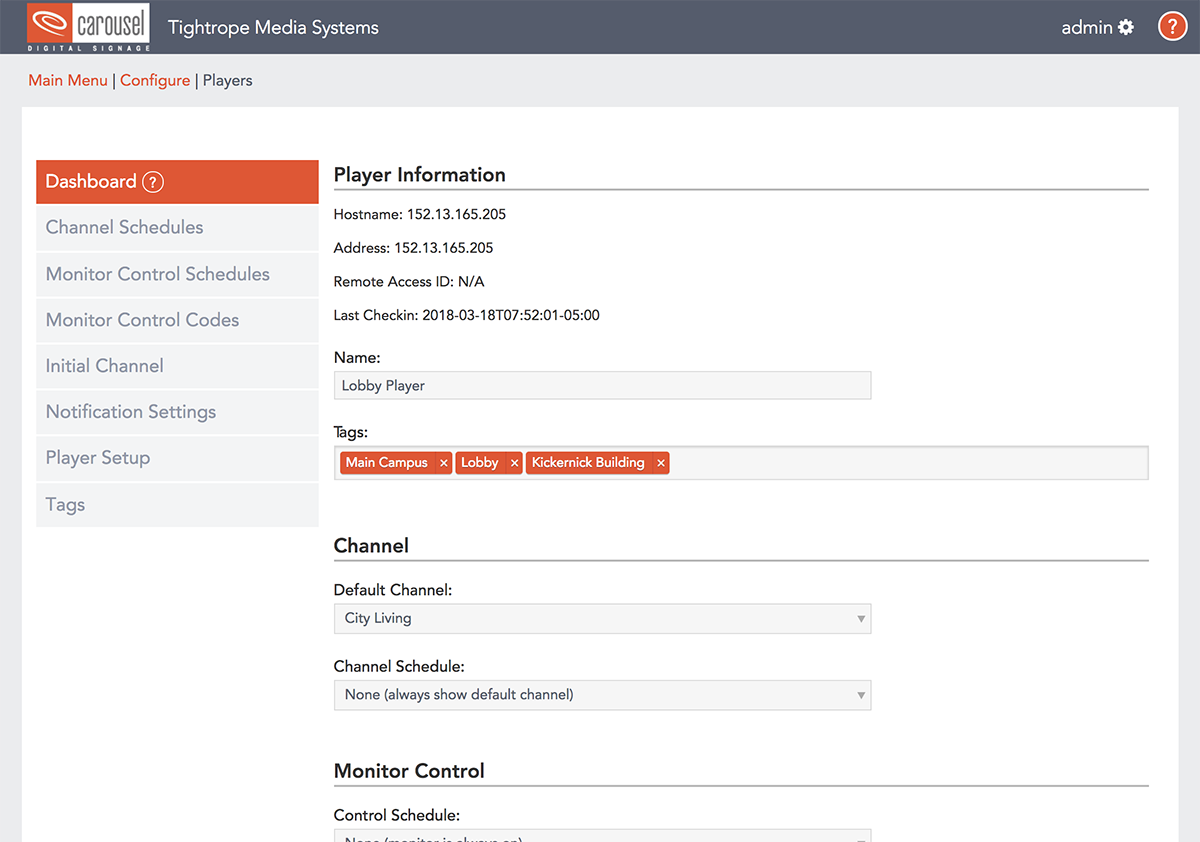Switch to the Notification Settings section
The image size is (1200, 842).
pyautogui.click(x=130, y=412)
